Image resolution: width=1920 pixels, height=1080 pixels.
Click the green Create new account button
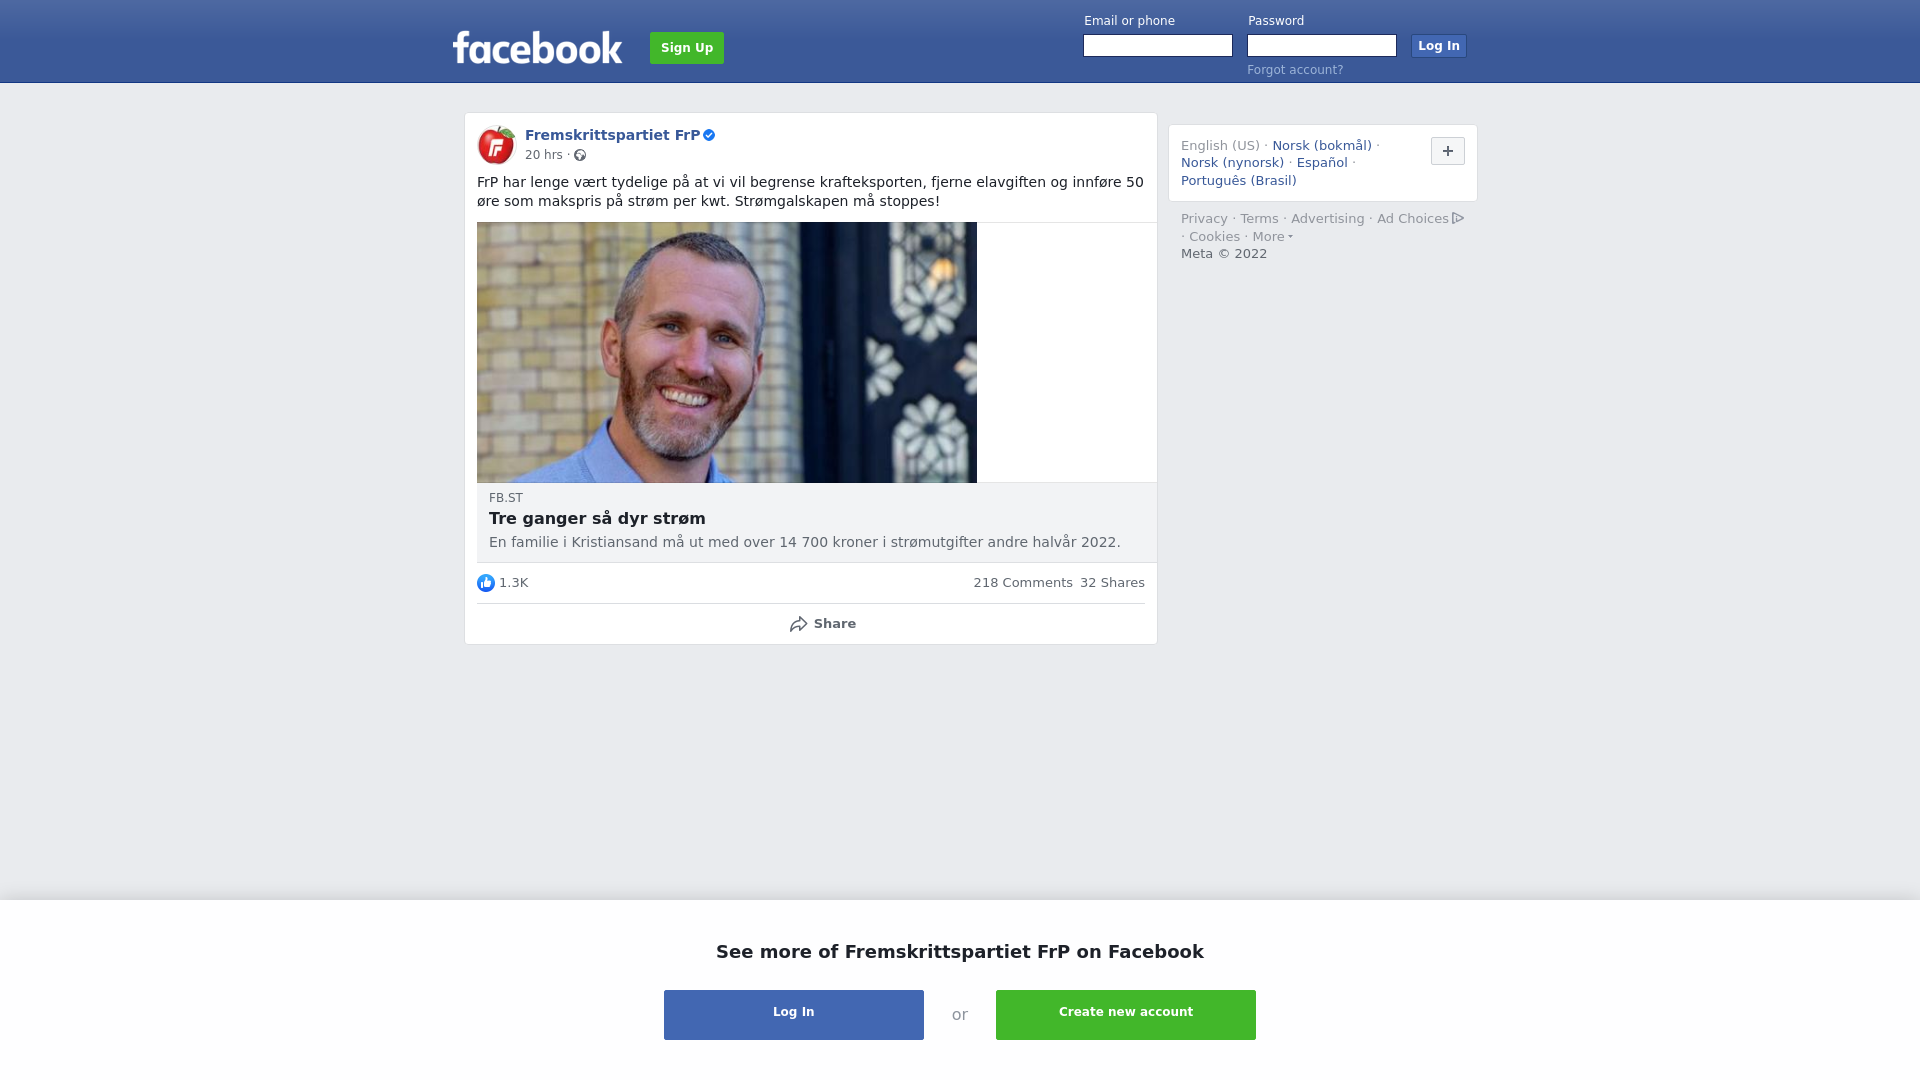pyautogui.click(x=1126, y=1015)
